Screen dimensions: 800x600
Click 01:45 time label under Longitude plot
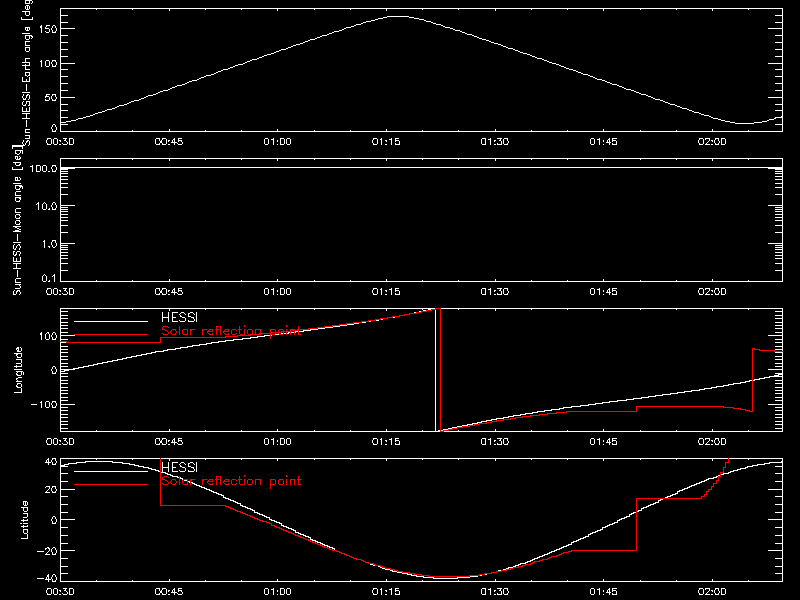coord(604,441)
